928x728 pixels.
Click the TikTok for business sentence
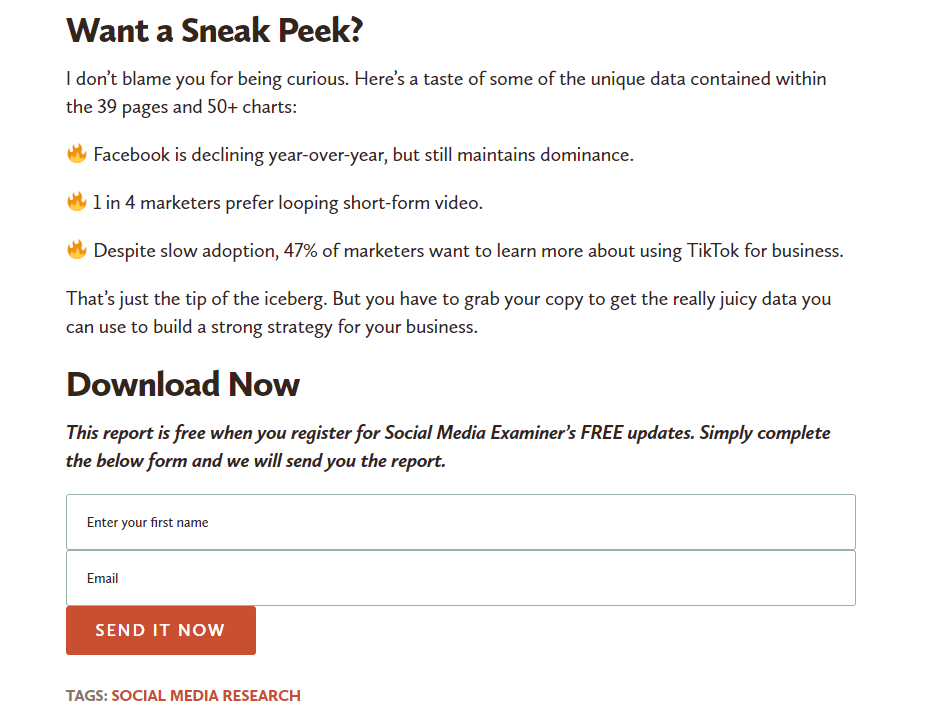pos(468,251)
